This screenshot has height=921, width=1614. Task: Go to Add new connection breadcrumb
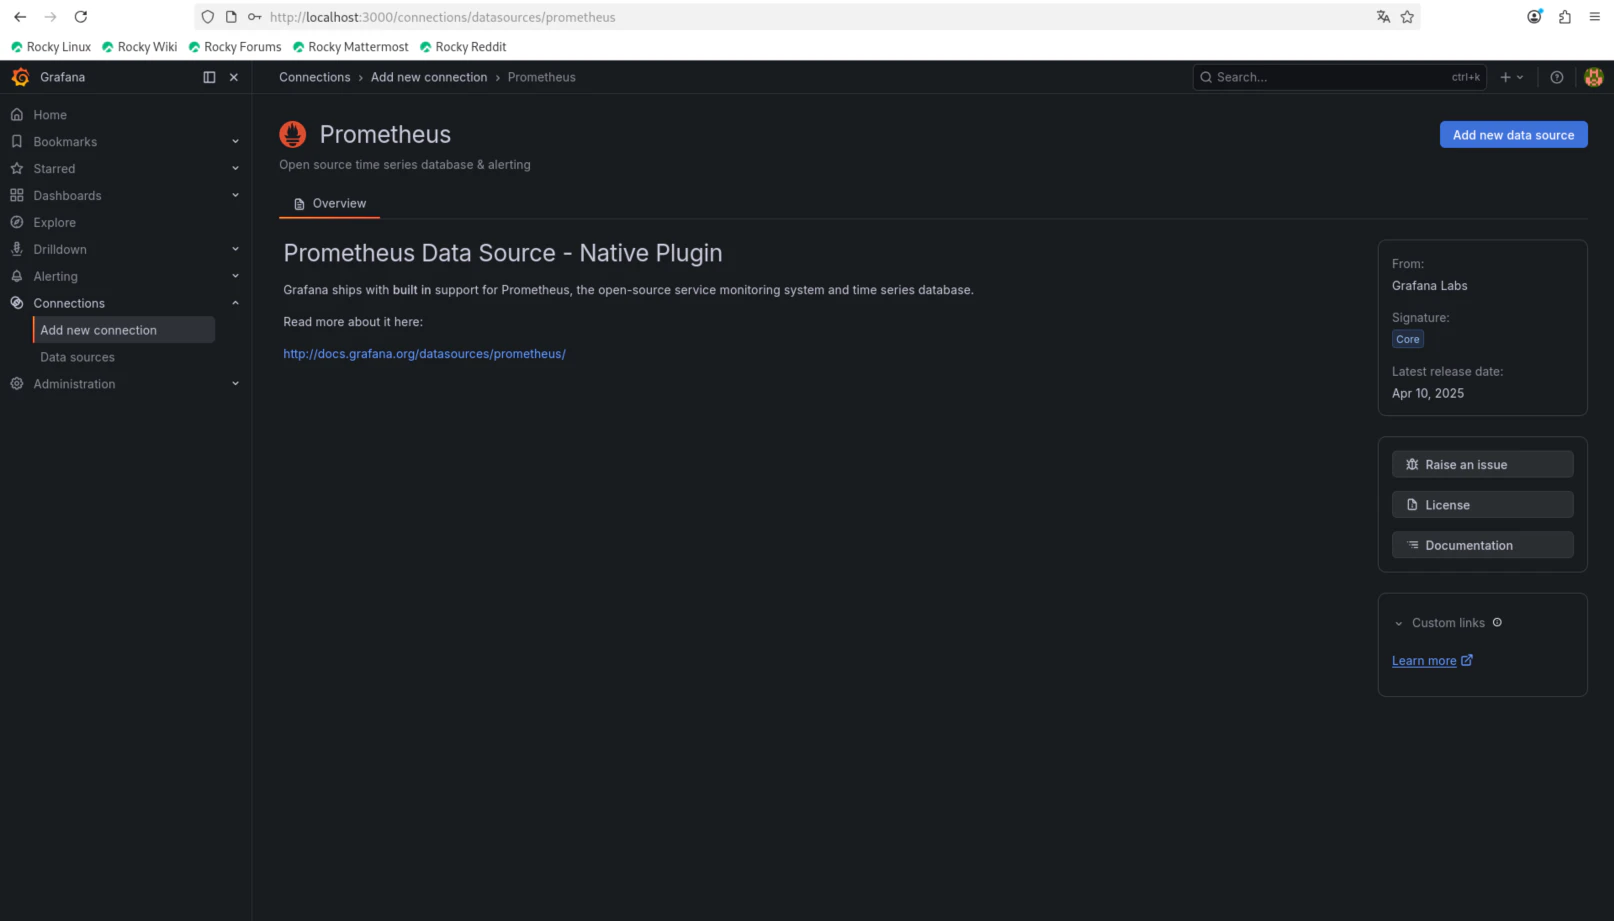pyautogui.click(x=429, y=77)
